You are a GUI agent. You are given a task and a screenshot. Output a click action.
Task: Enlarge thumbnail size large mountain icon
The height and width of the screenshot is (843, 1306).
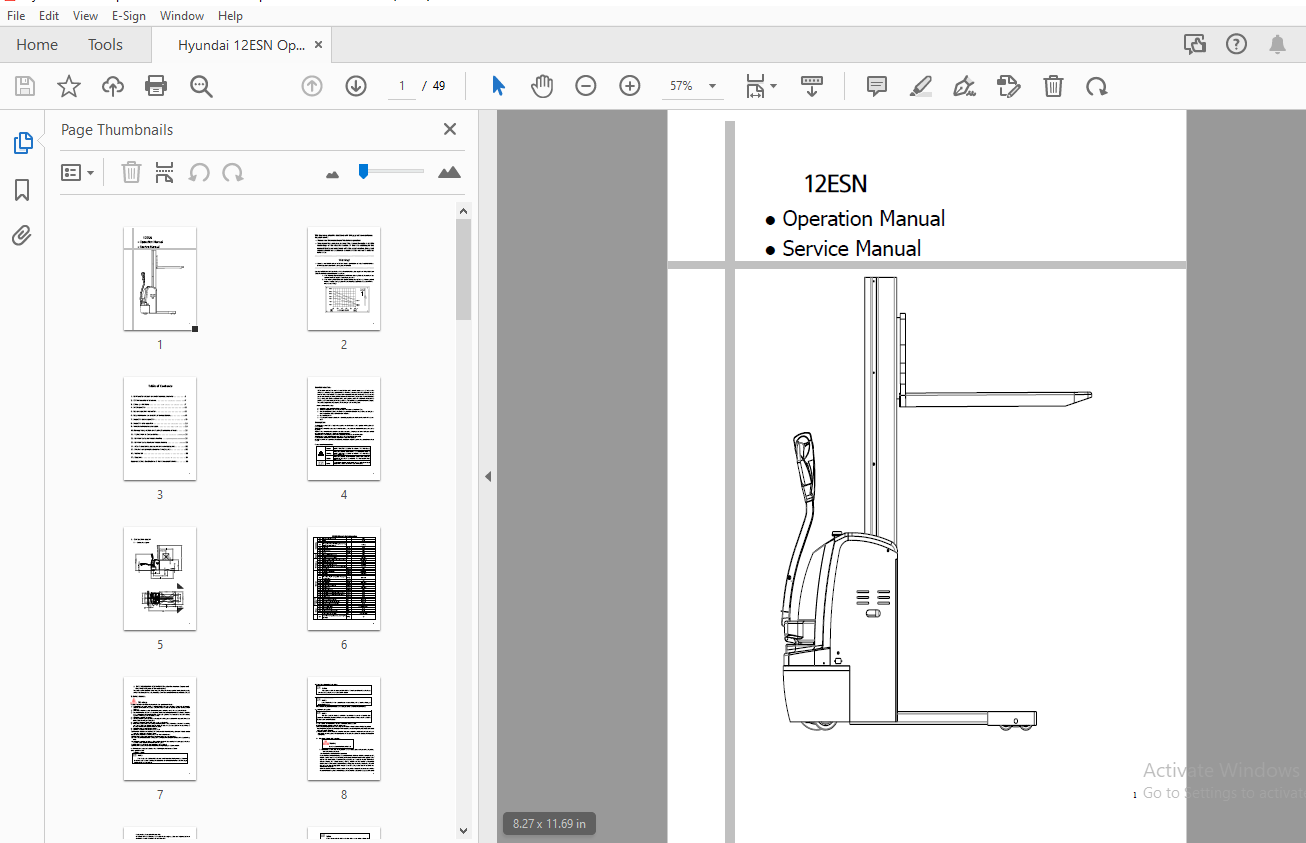(450, 172)
